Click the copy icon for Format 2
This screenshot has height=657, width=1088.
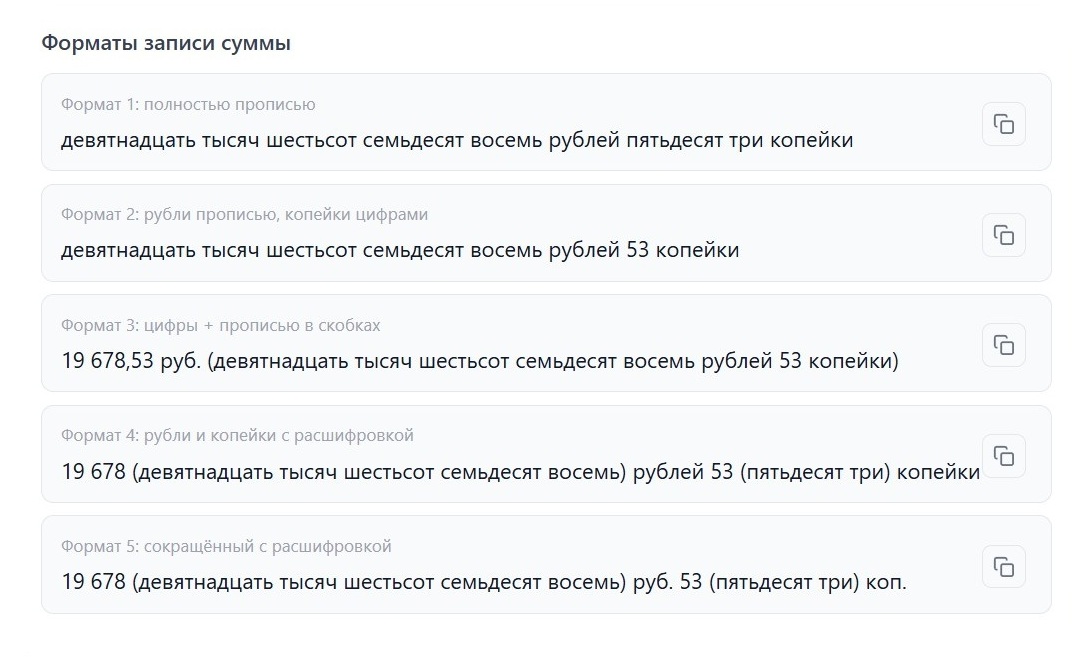pos(1004,234)
